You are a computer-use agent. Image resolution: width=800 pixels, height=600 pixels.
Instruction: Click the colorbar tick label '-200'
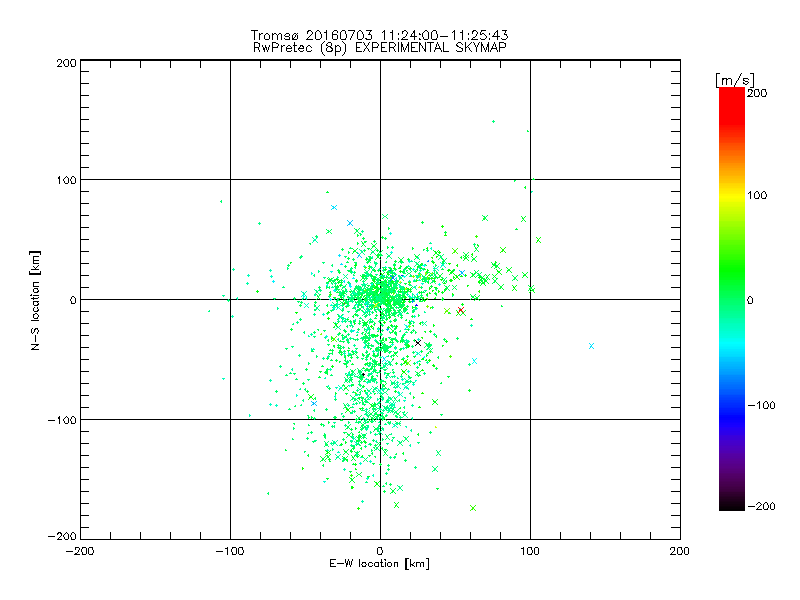click(x=761, y=506)
